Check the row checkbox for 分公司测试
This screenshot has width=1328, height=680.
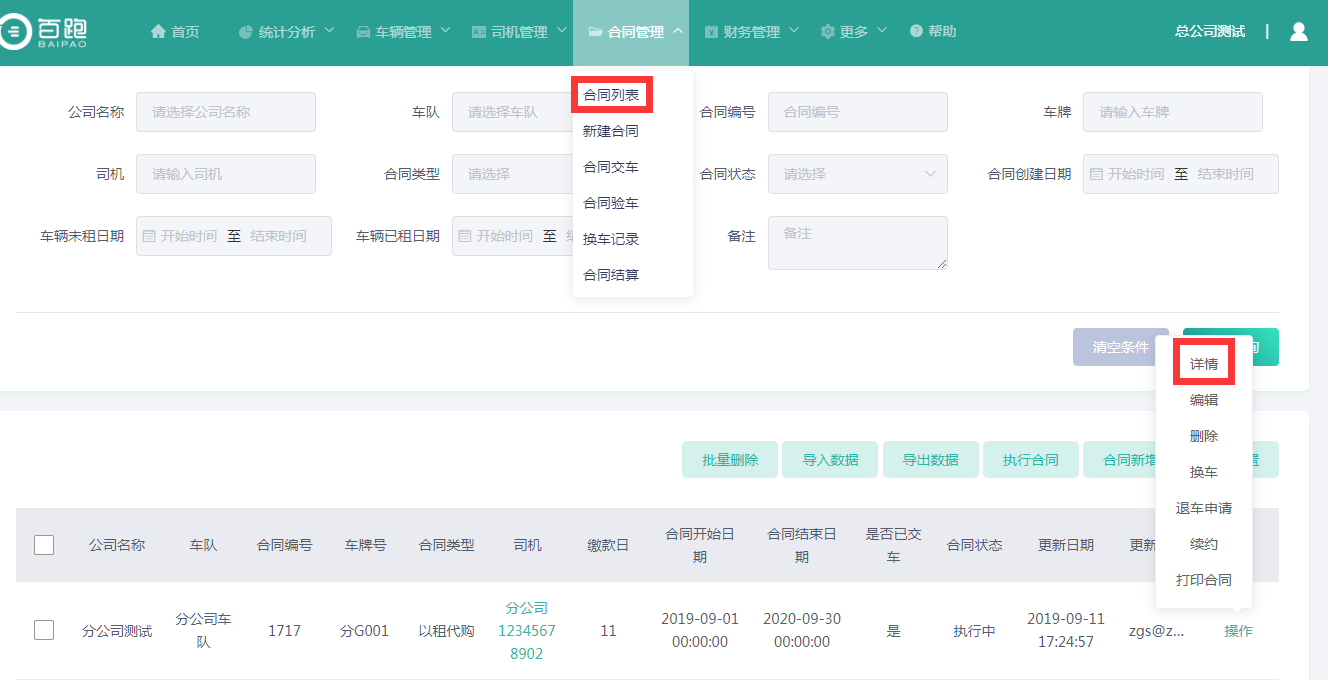44,630
